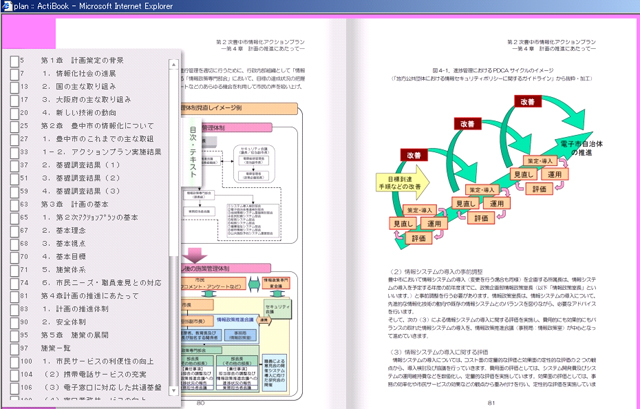Tick the box beside 5.施策体系

coord(14,270)
